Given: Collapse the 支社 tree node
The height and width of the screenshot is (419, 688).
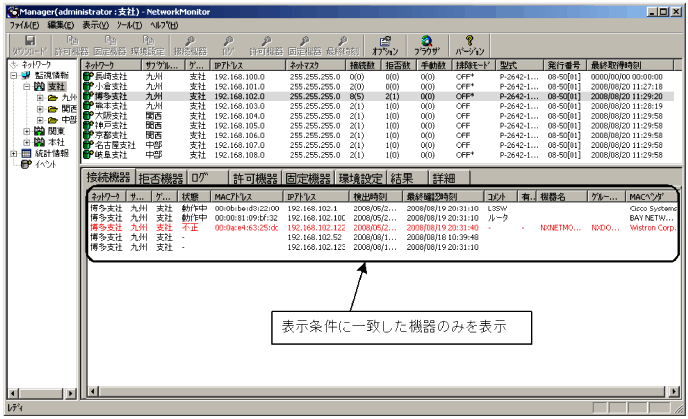Looking at the screenshot, I should 27,86.
